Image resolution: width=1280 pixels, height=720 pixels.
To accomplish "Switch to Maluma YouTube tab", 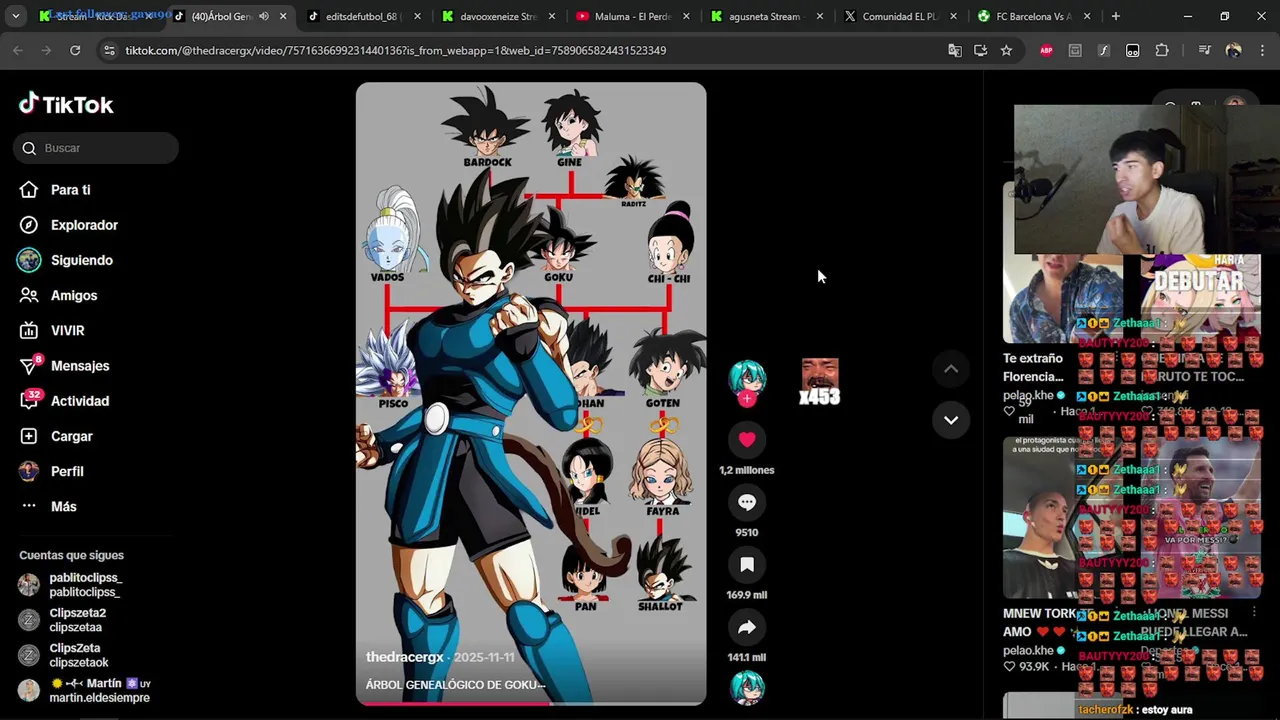I will [632, 16].
